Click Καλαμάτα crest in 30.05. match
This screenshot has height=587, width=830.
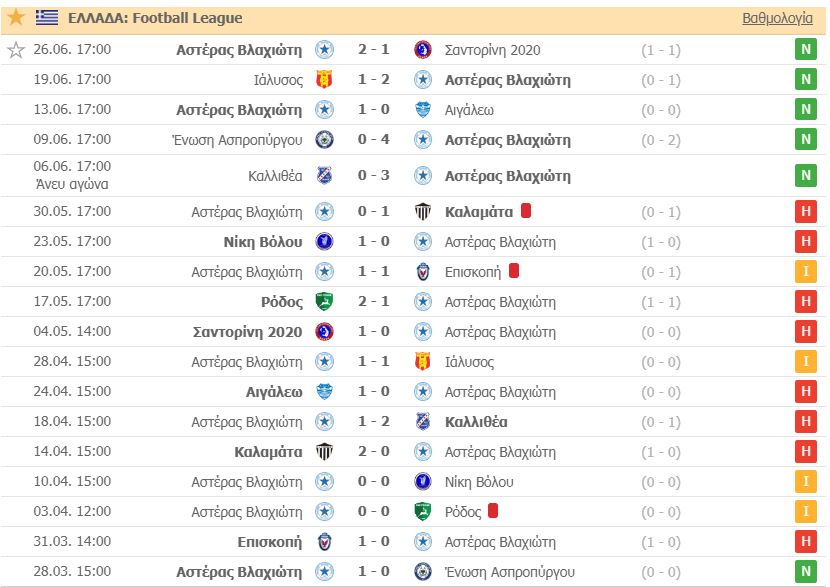pos(422,212)
